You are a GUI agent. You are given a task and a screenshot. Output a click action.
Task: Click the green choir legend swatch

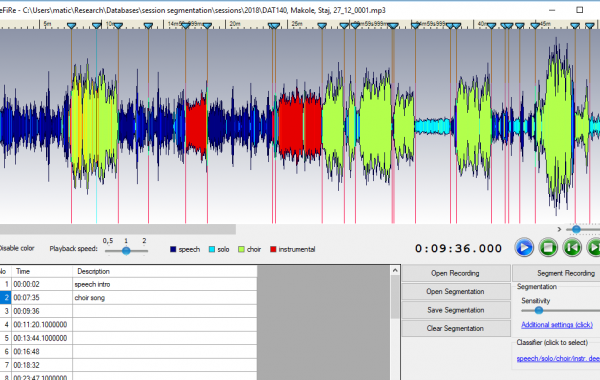[x=241, y=250]
